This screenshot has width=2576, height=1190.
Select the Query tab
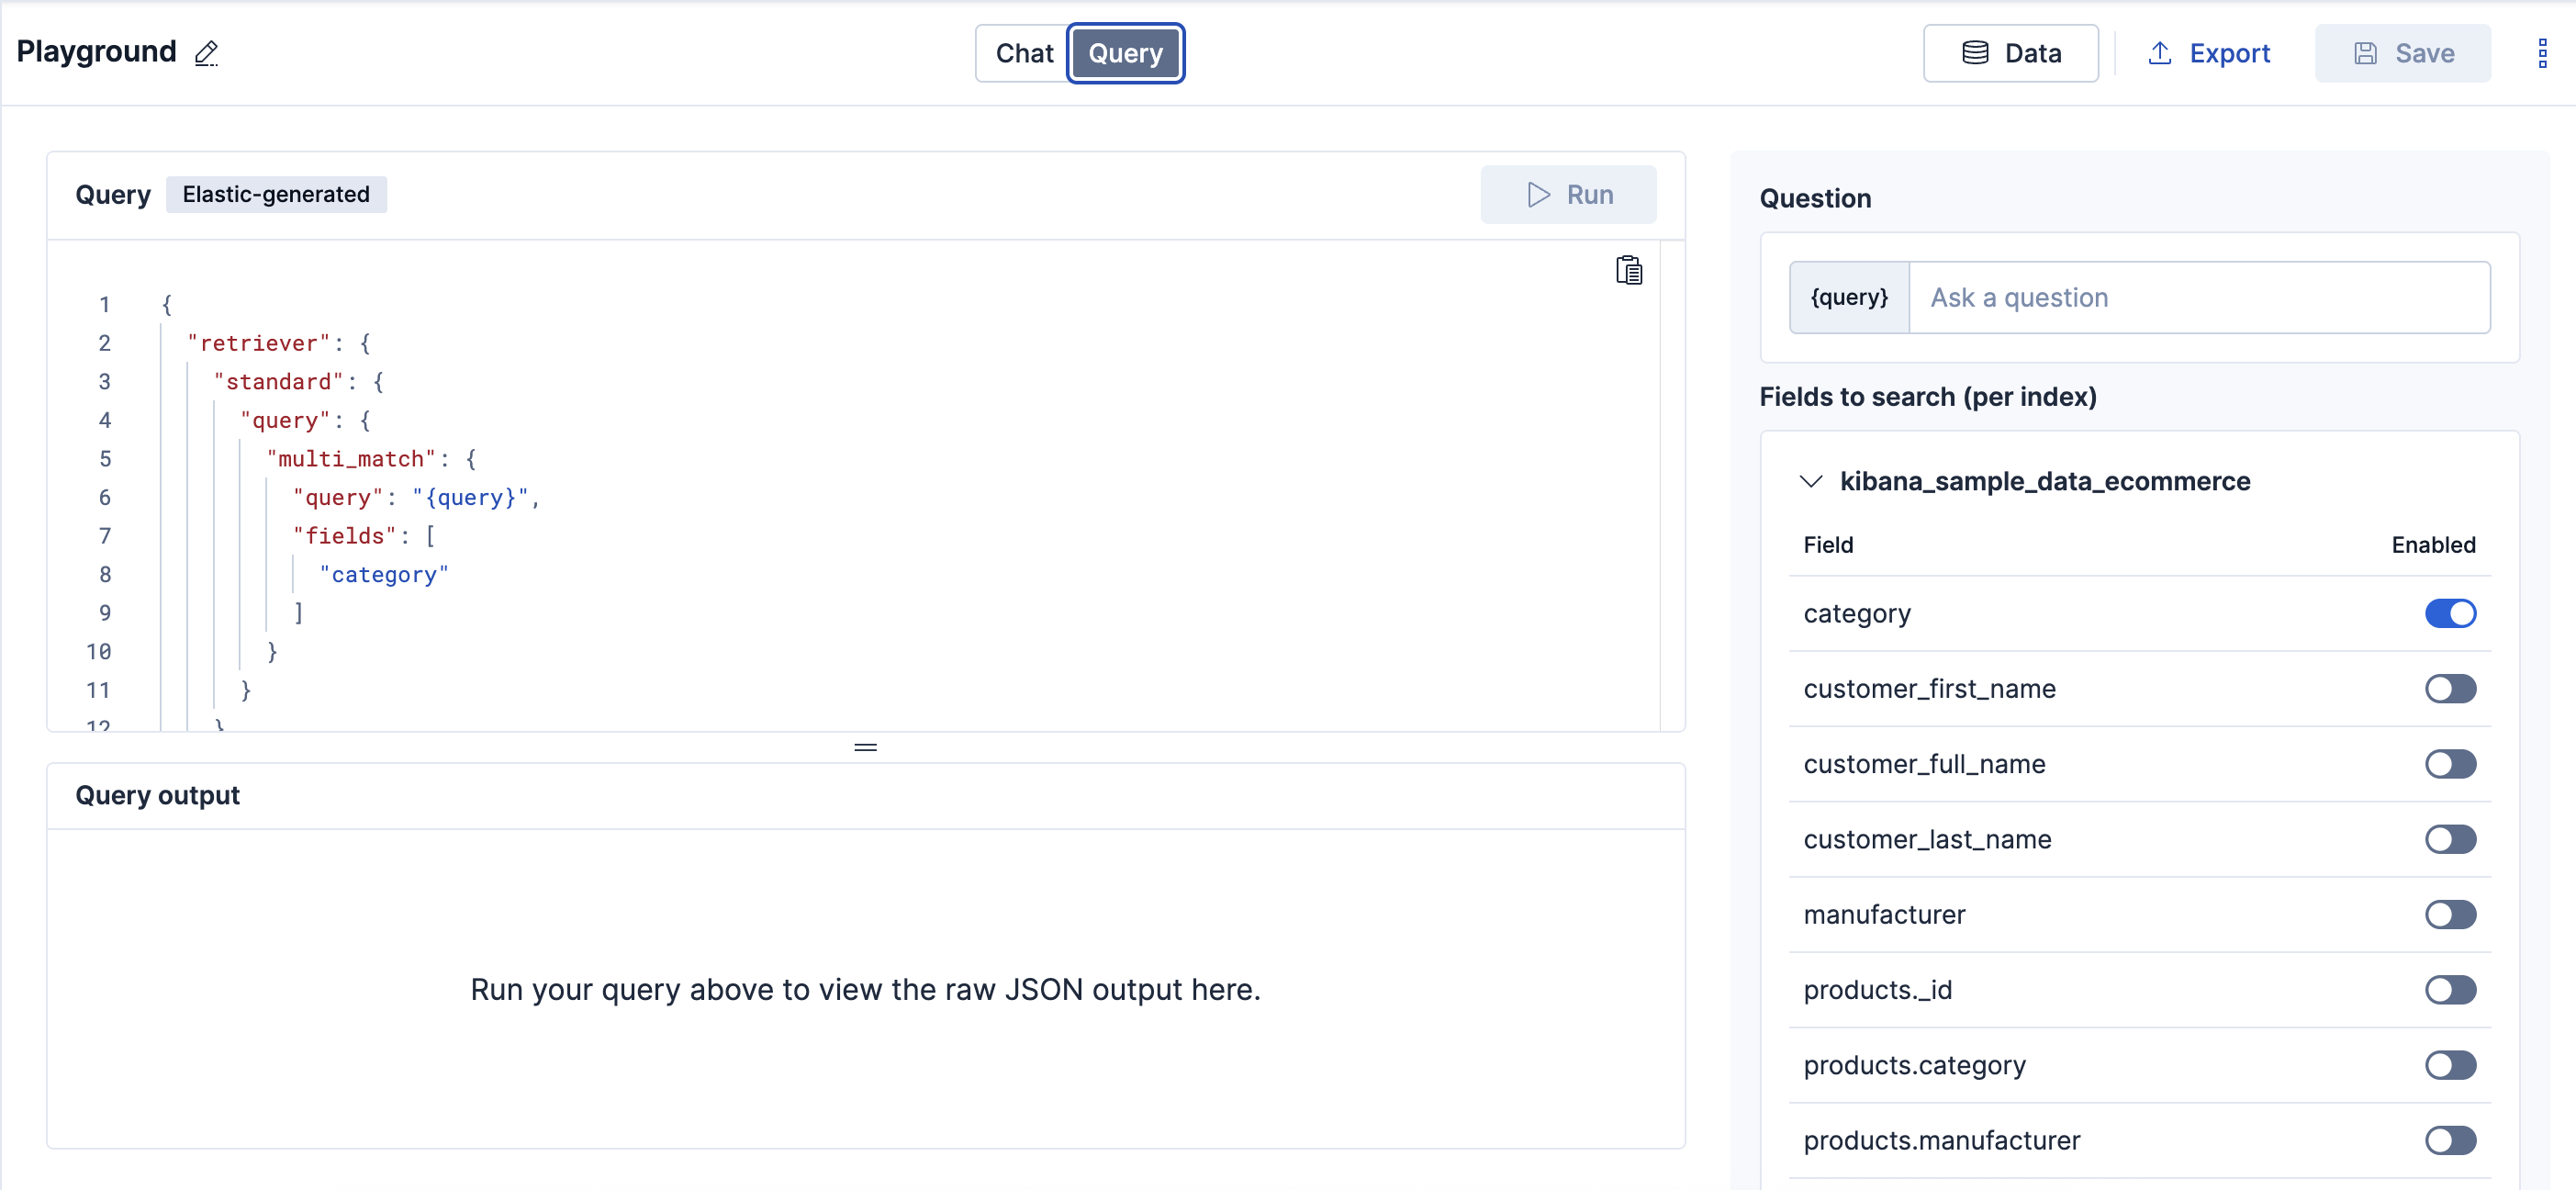point(1126,53)
